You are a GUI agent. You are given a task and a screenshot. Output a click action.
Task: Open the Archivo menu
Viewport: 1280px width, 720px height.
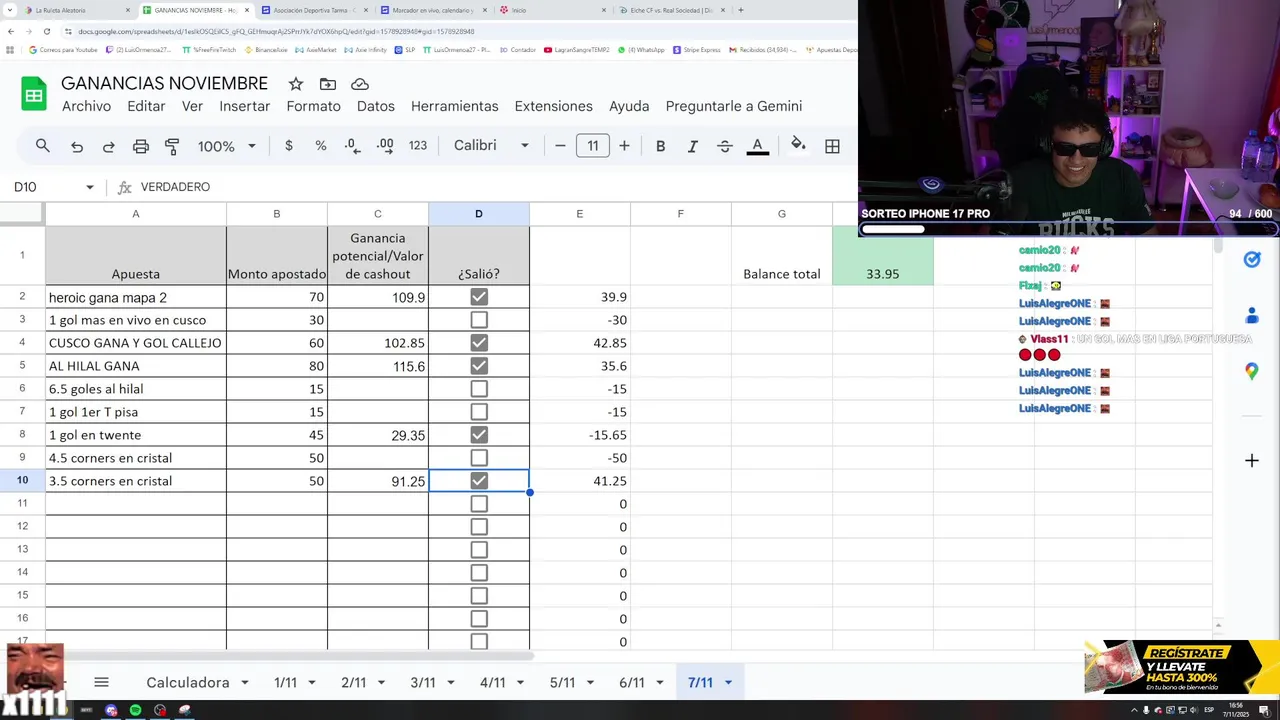pyautogui.click(x=86, y=106)
